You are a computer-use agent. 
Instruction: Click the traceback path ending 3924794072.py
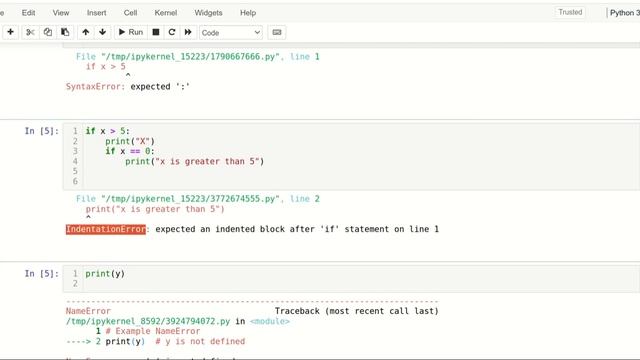[x=148, y=321]
